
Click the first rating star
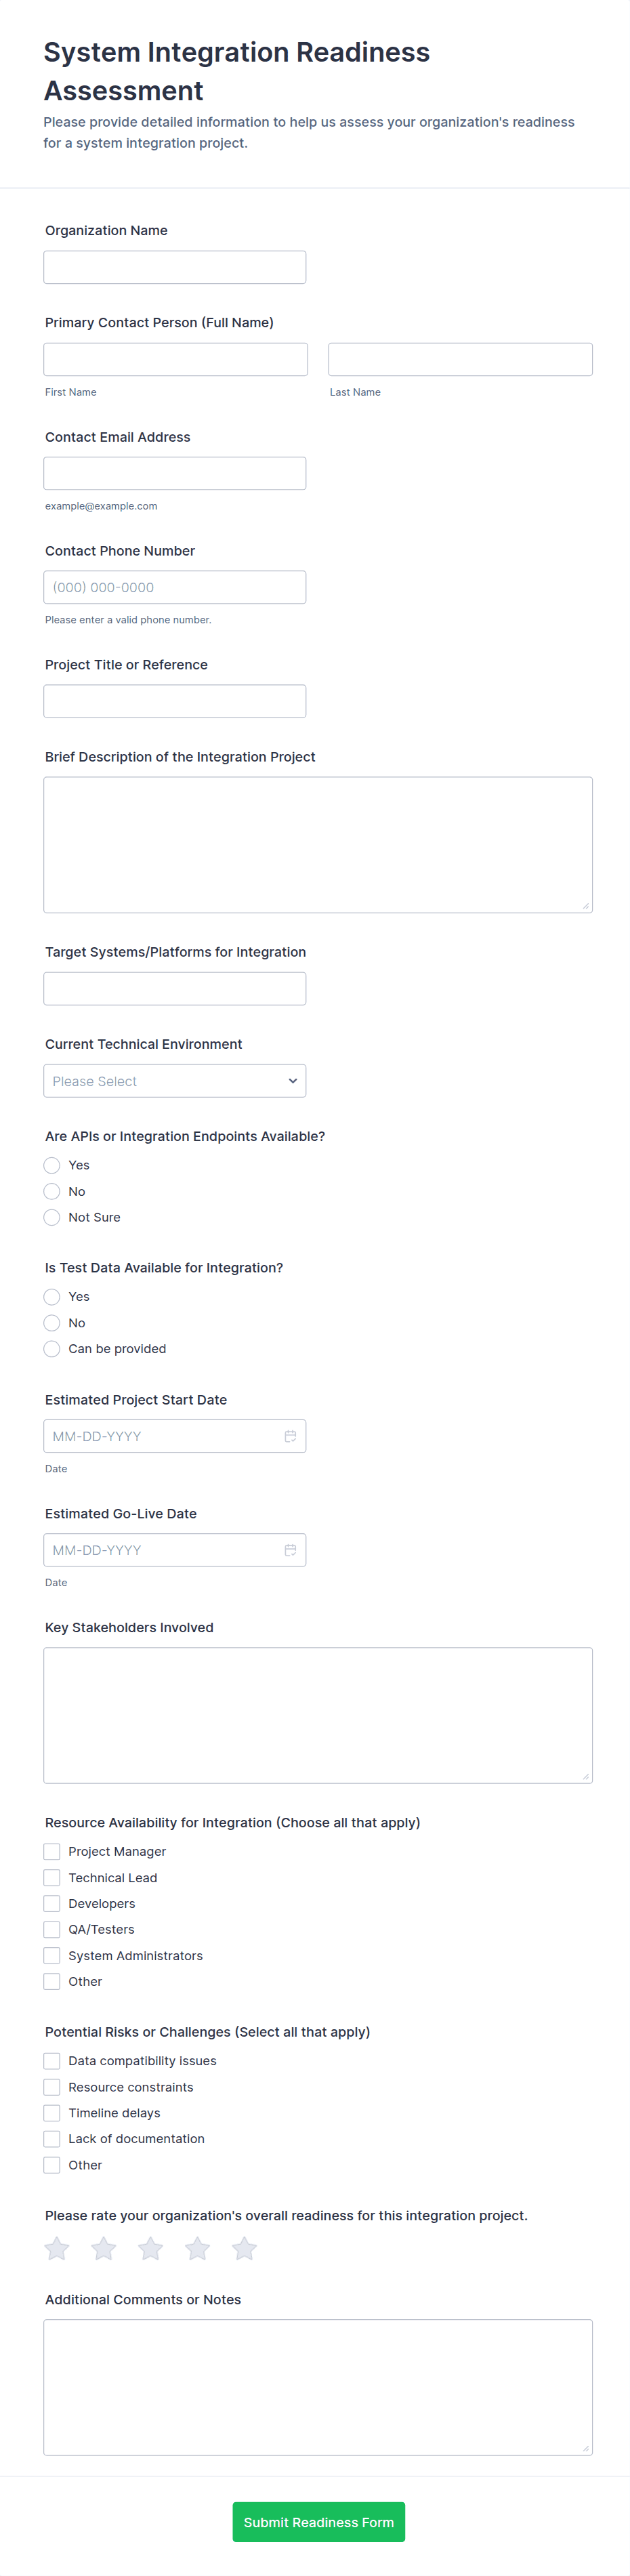pos(57,2249)
